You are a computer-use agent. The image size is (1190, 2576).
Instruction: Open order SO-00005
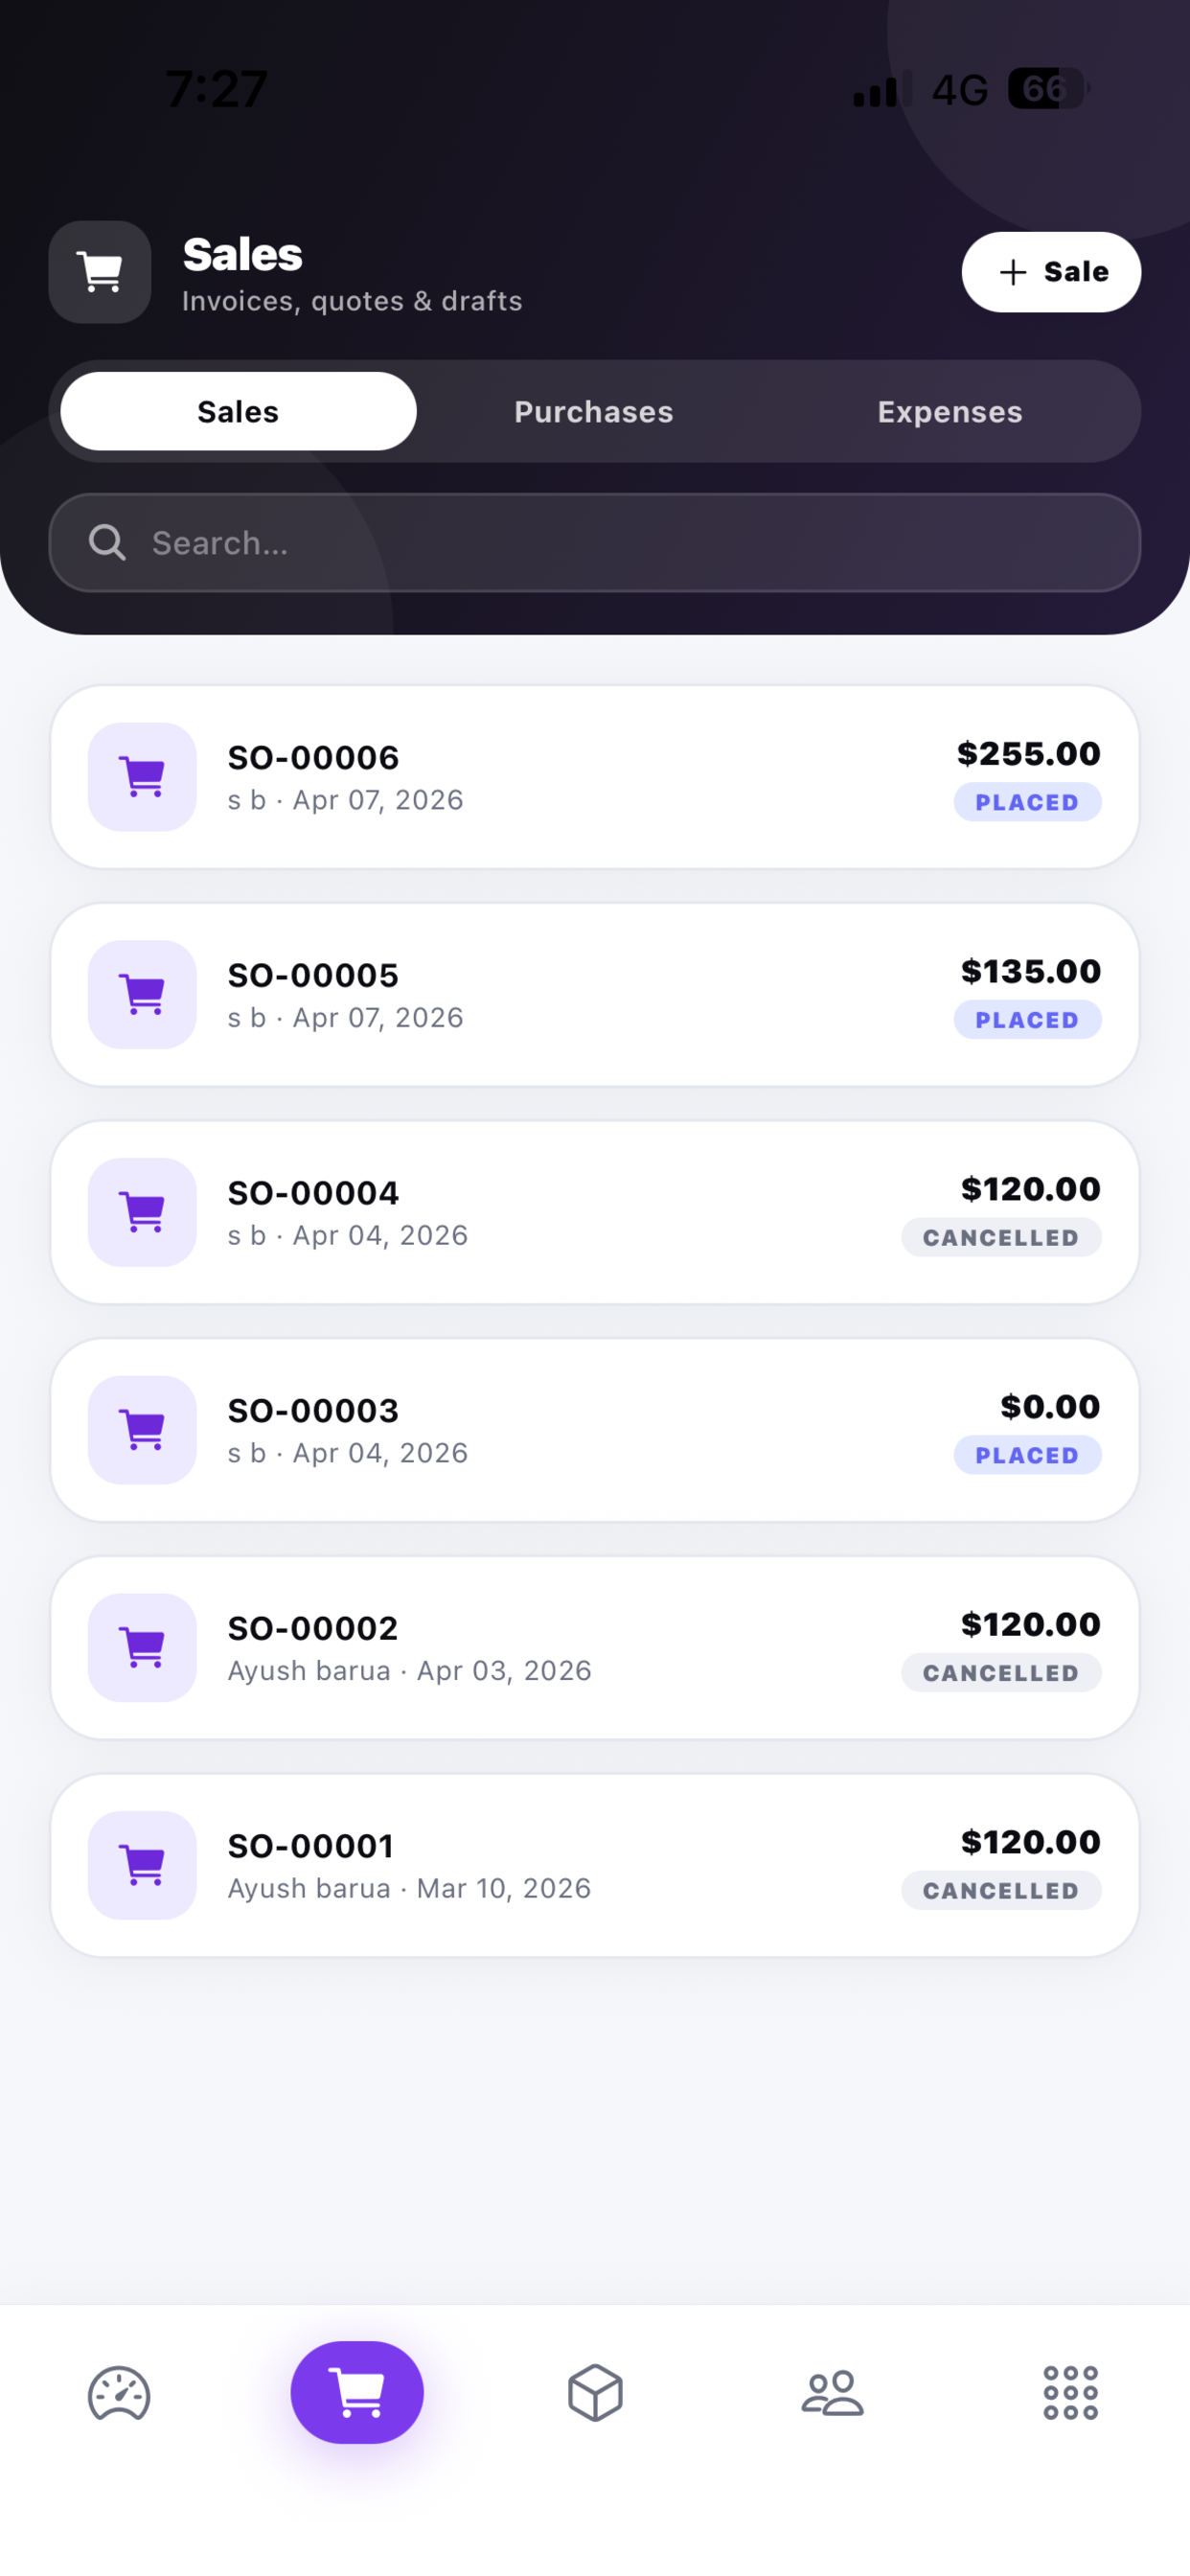click(x=595, y=995)
